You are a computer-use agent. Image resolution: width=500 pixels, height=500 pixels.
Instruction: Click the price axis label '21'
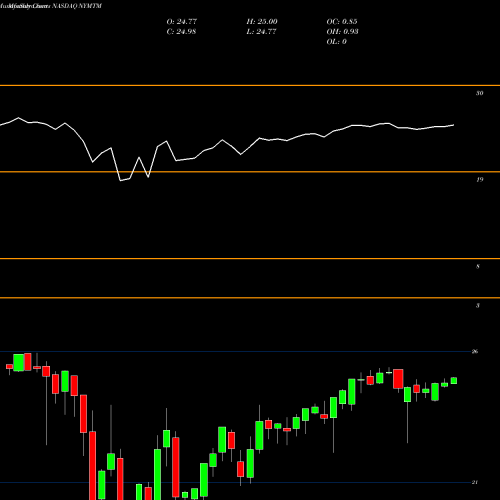coord(475,482)
